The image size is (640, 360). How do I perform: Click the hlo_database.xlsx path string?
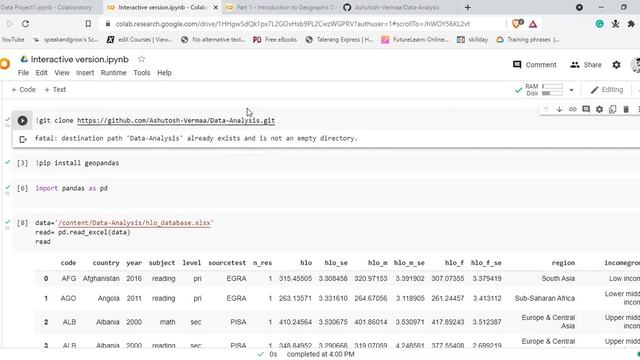pos(134,223)
